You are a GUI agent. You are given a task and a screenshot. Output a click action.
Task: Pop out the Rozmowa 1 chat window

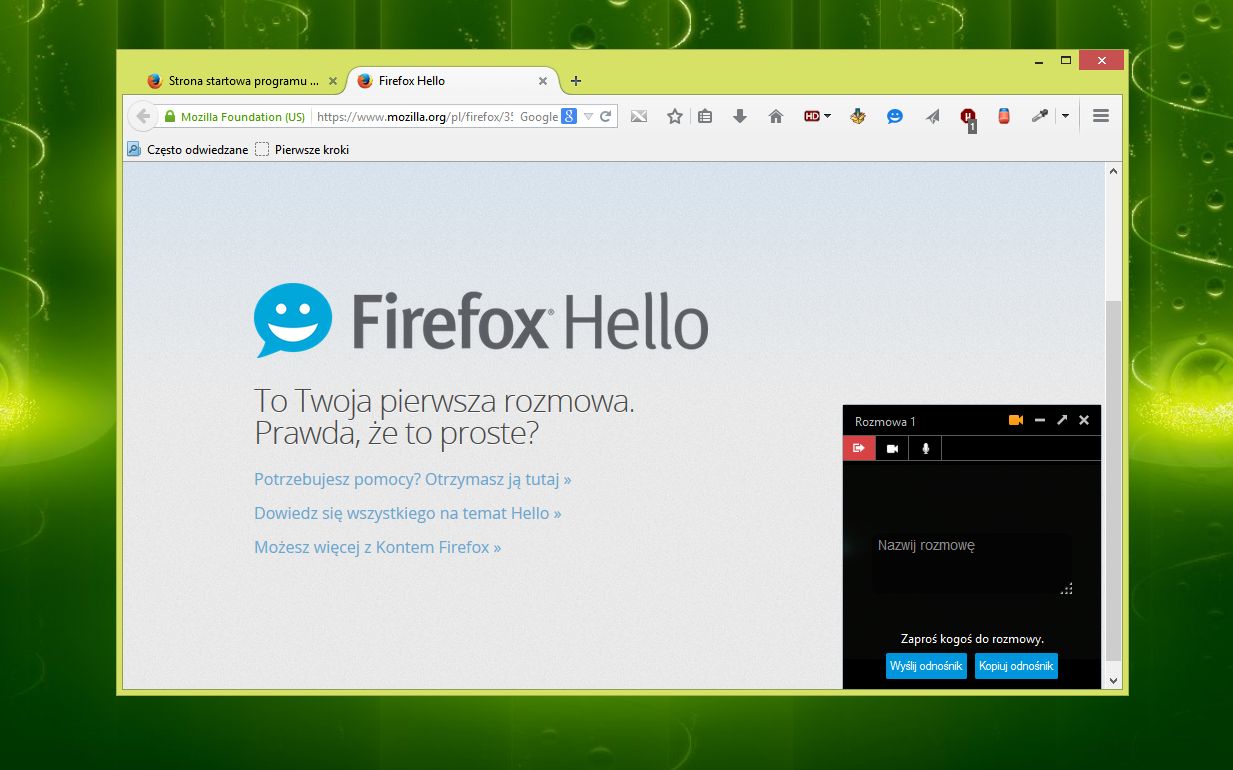(x=1062, y=420)
